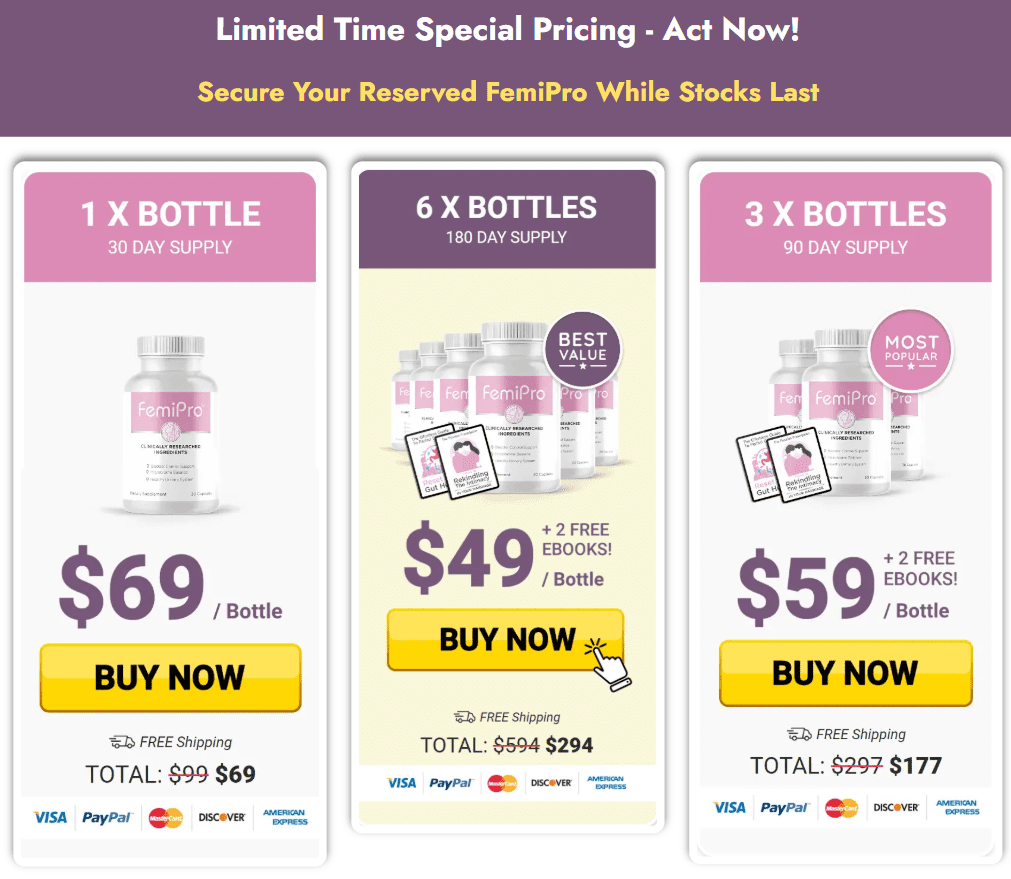Click the Visa icon under the 1 bottle offer
The image size is (1011, 879).
tap(50, 818)
